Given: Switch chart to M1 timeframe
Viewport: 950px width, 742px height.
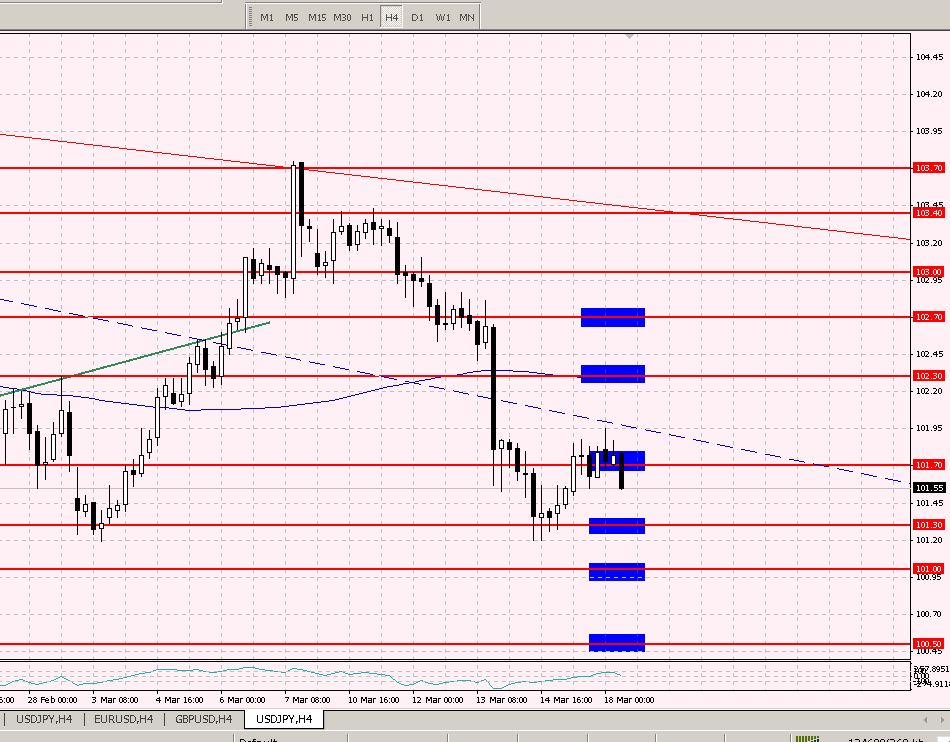Looking at the screenshot, I should coord(267,18).
